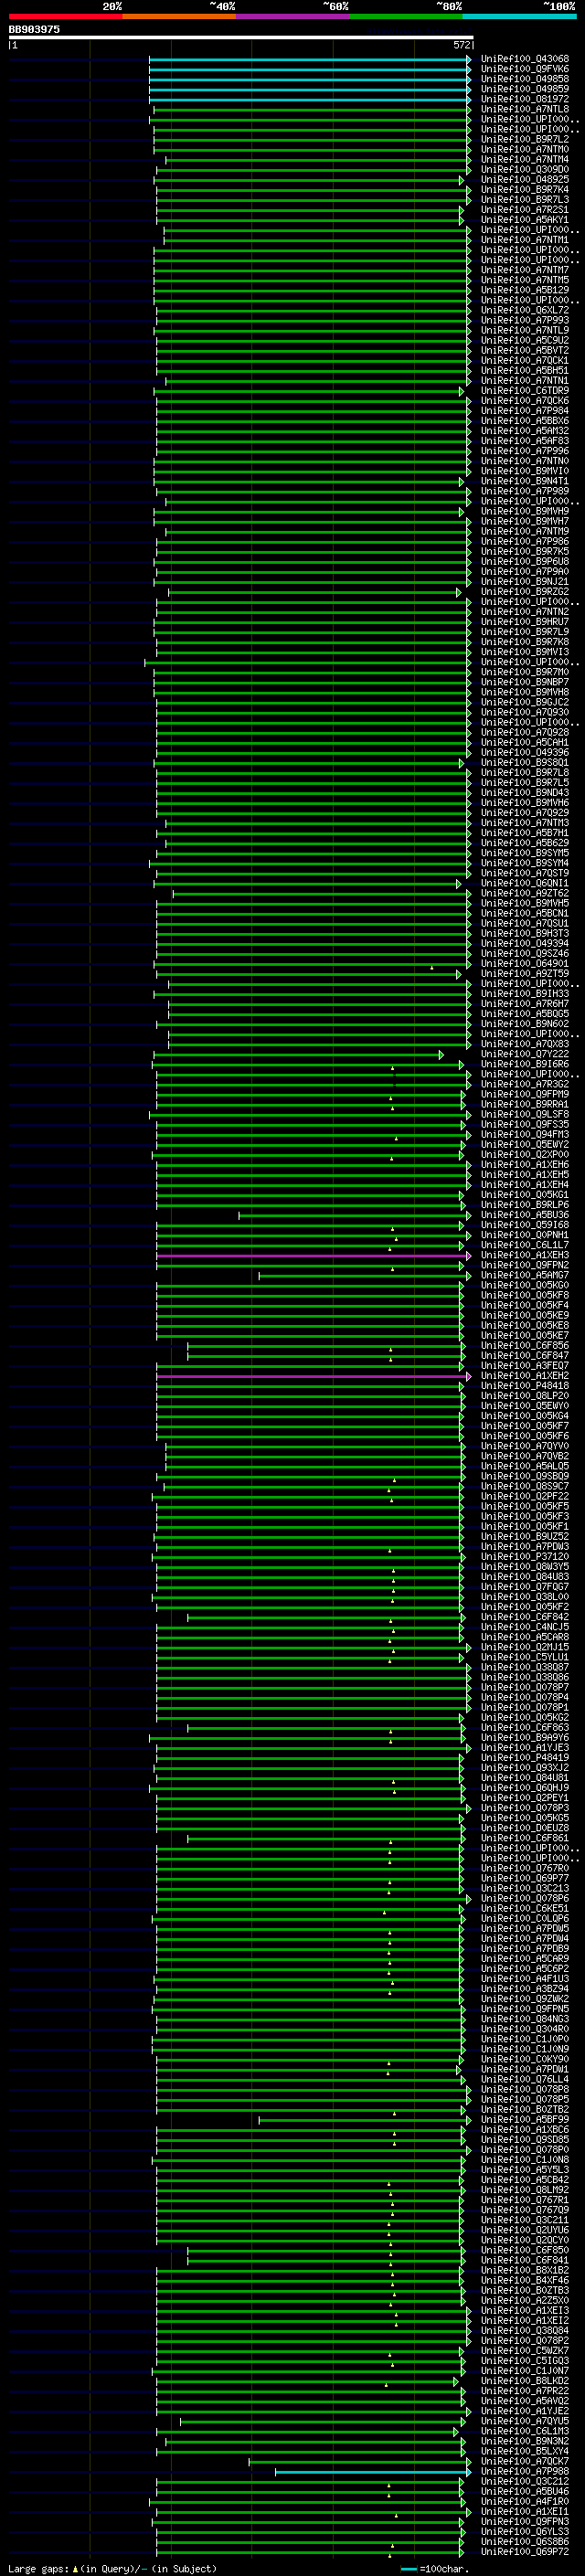The height and width of the screenshot is (2576, 585).
Task: Click the orange ~40% identity legend segment
Action: 179,16
